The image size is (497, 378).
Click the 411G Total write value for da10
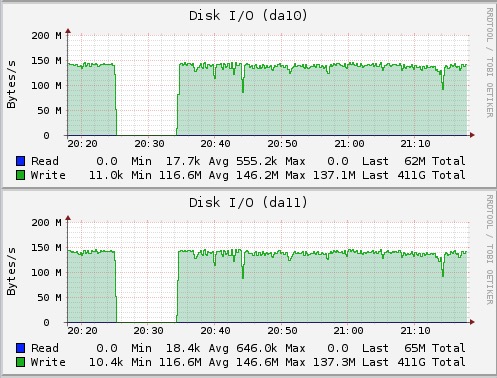pyautogui.click(x=431, y=175)
